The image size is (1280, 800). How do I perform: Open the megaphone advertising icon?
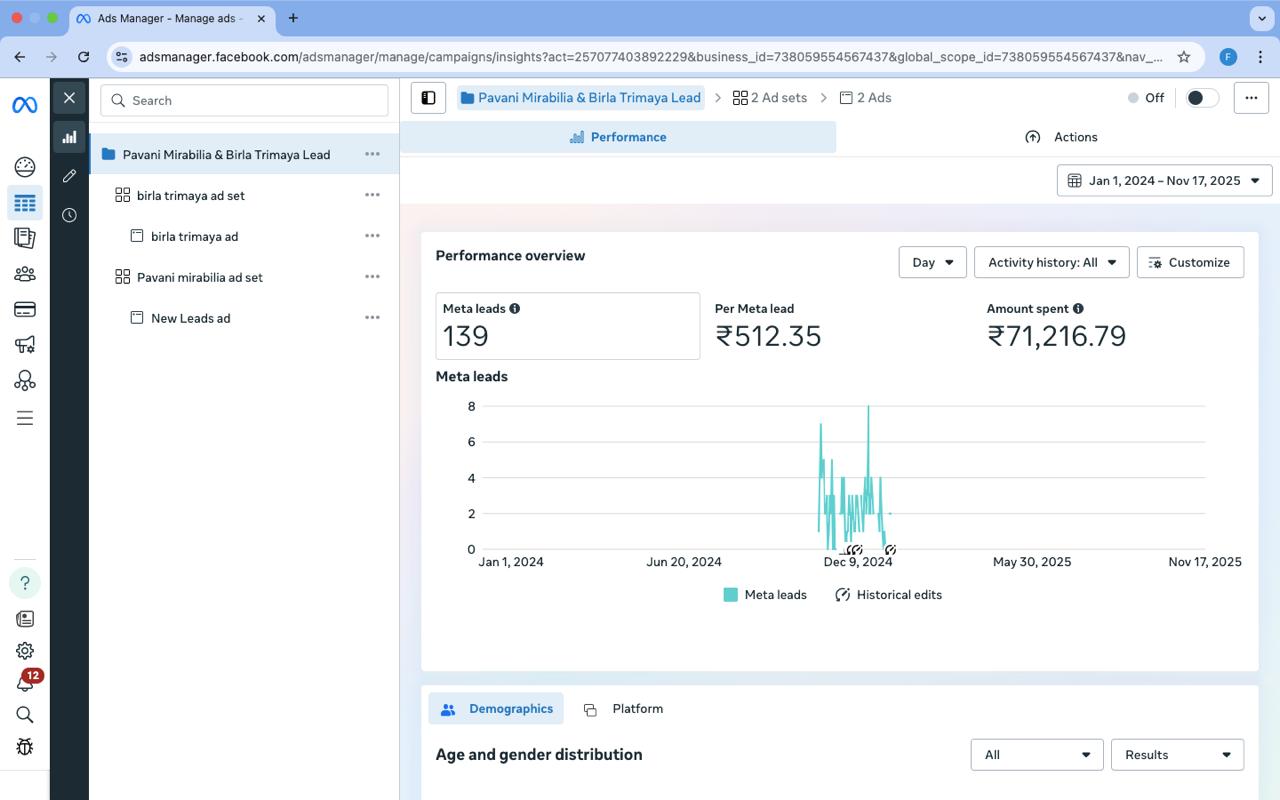pos(25,345)
